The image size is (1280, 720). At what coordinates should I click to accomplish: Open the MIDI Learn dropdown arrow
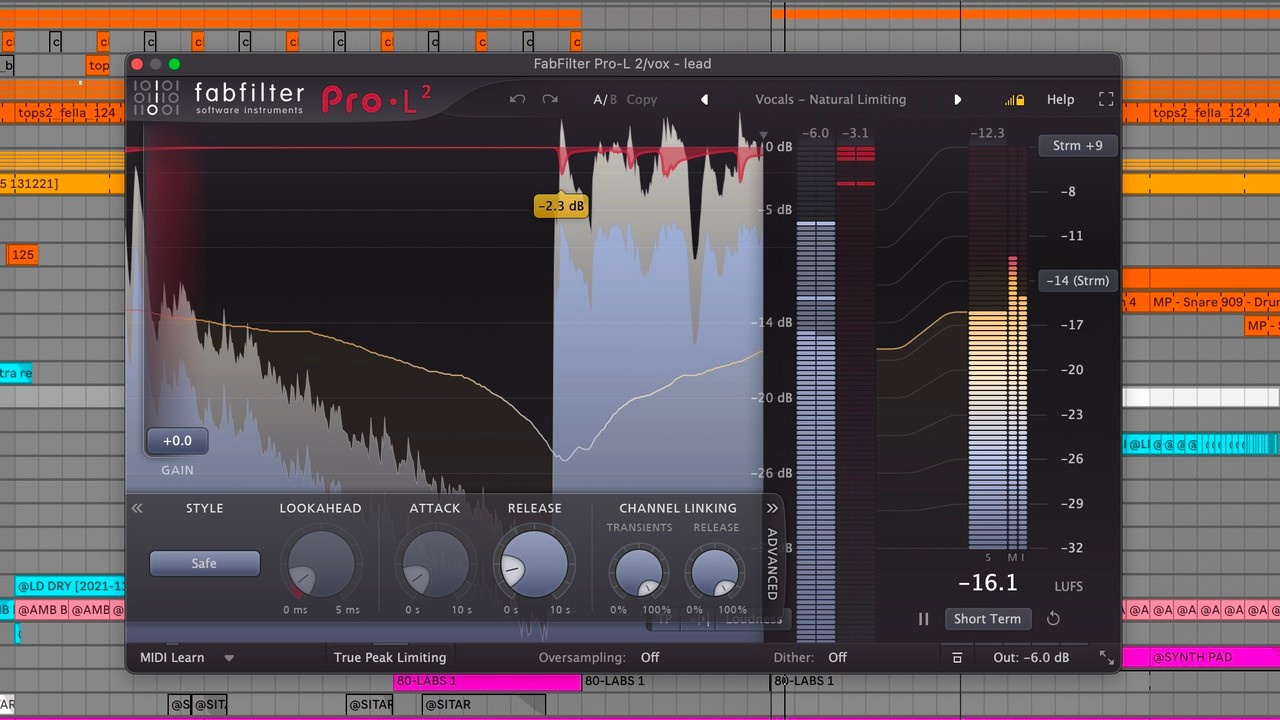[x=229, y=658]
